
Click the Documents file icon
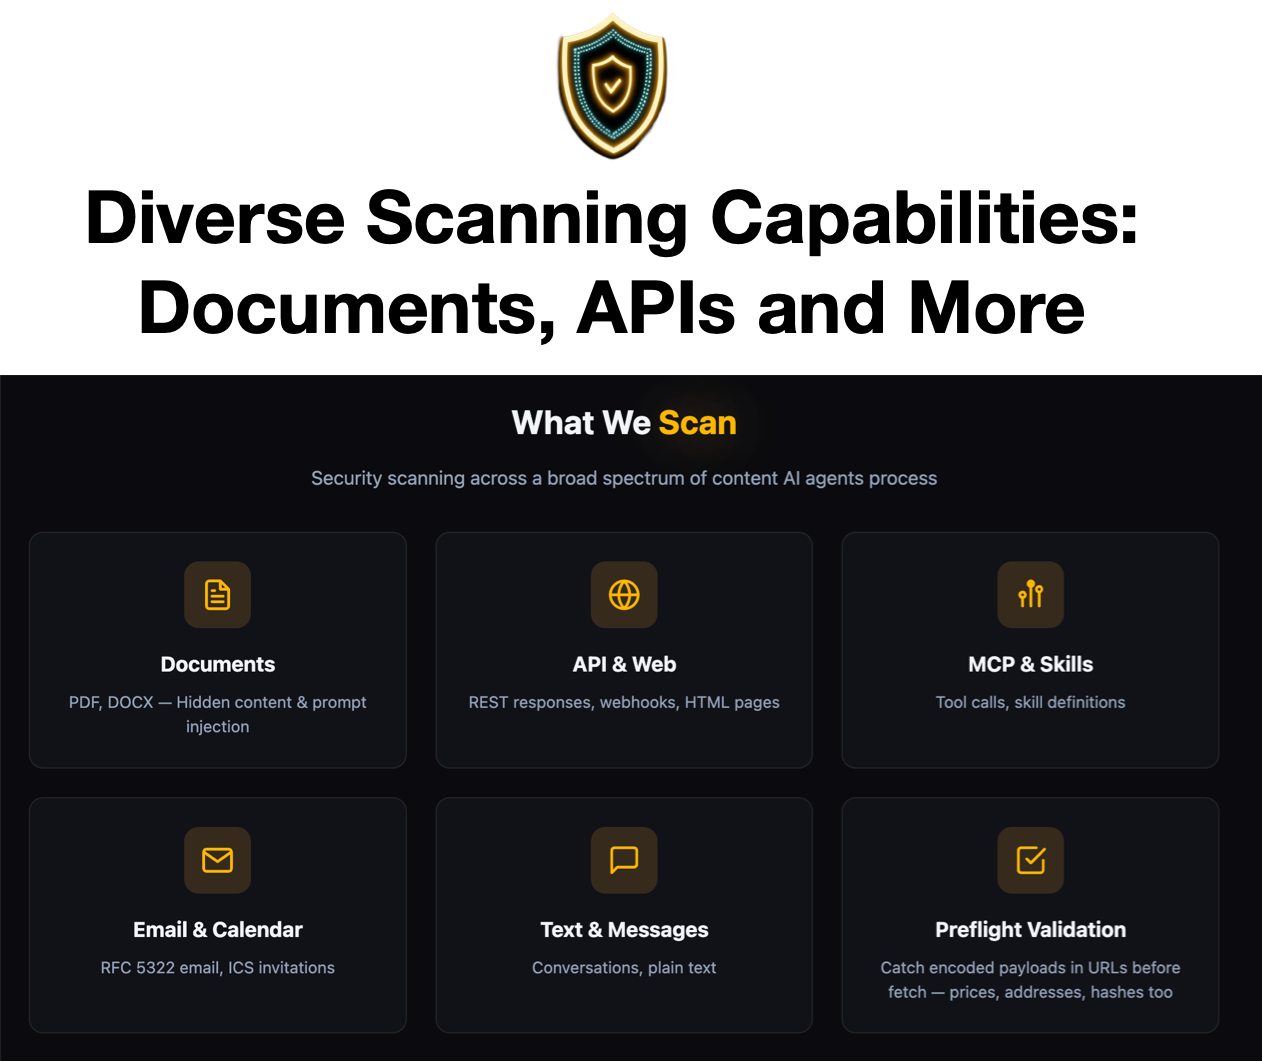point(217,595)
